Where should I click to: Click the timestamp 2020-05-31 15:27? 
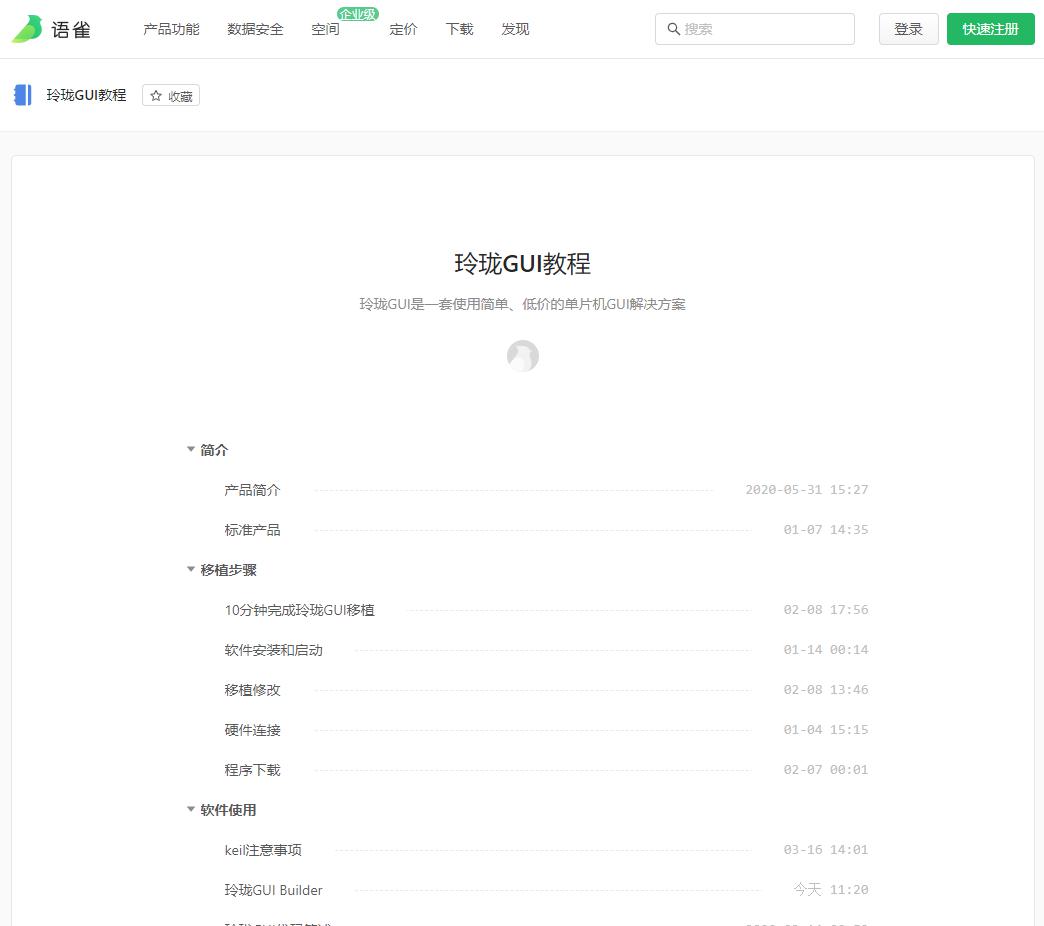pyautogui.click(x=807, y=490)
